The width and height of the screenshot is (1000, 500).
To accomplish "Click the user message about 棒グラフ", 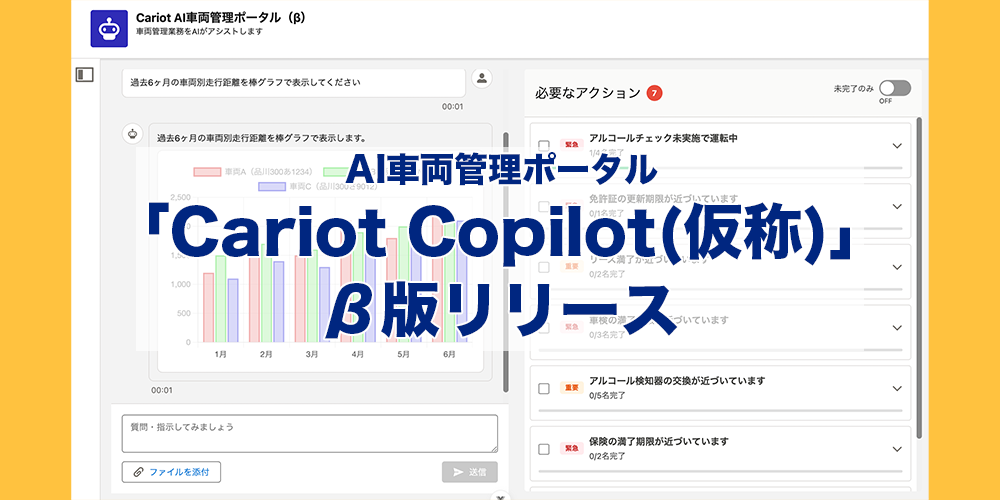I will click(294, 83).
